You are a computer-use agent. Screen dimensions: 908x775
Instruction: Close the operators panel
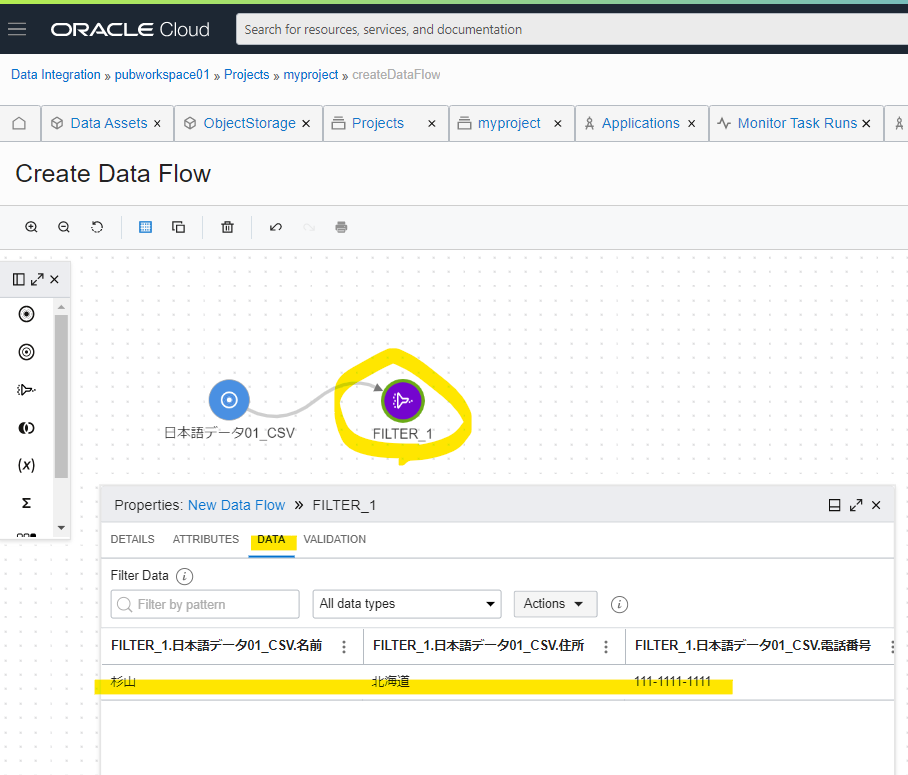[54, 279]
